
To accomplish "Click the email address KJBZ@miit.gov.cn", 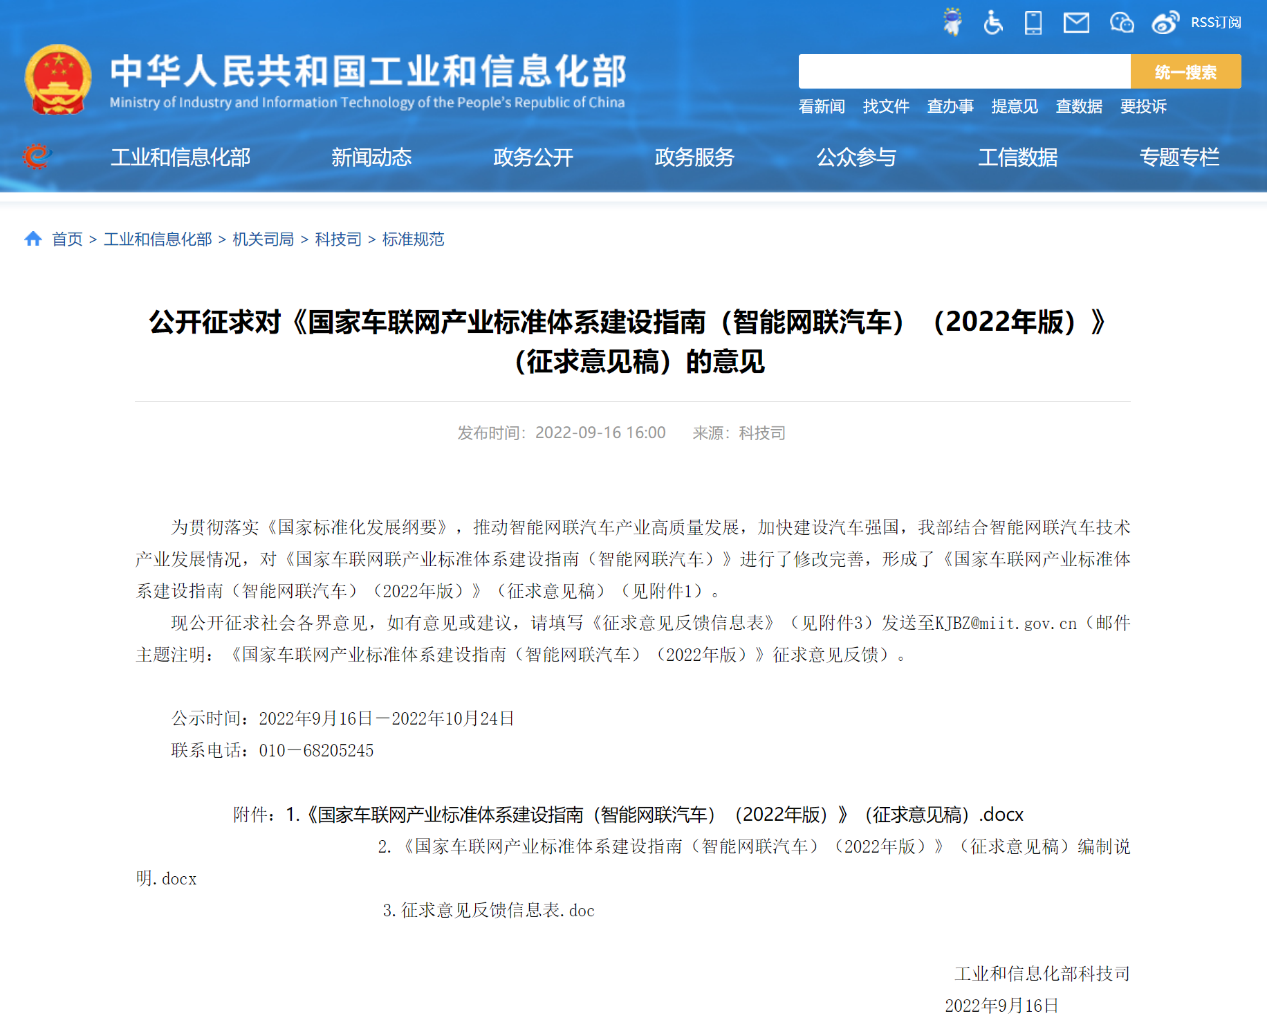I will click(x=1006, y=623).
